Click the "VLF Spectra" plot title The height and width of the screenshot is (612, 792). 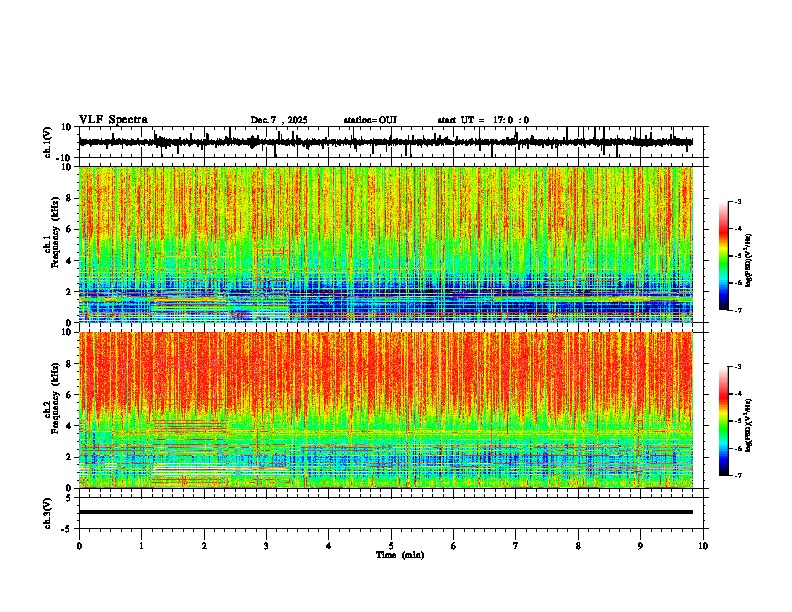[x=113, y=119]
